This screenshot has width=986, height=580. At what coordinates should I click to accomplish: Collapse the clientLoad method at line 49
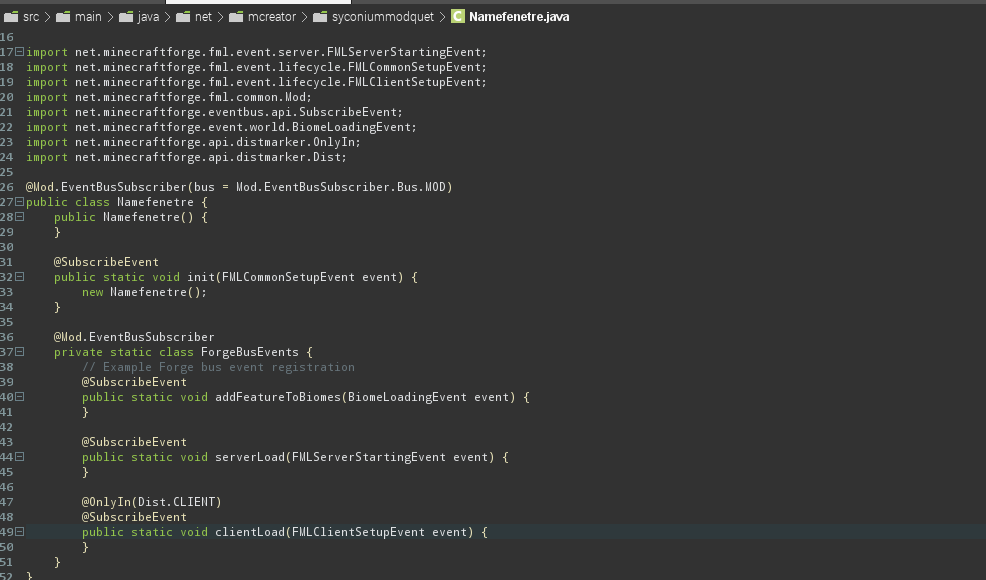(19, 532)
